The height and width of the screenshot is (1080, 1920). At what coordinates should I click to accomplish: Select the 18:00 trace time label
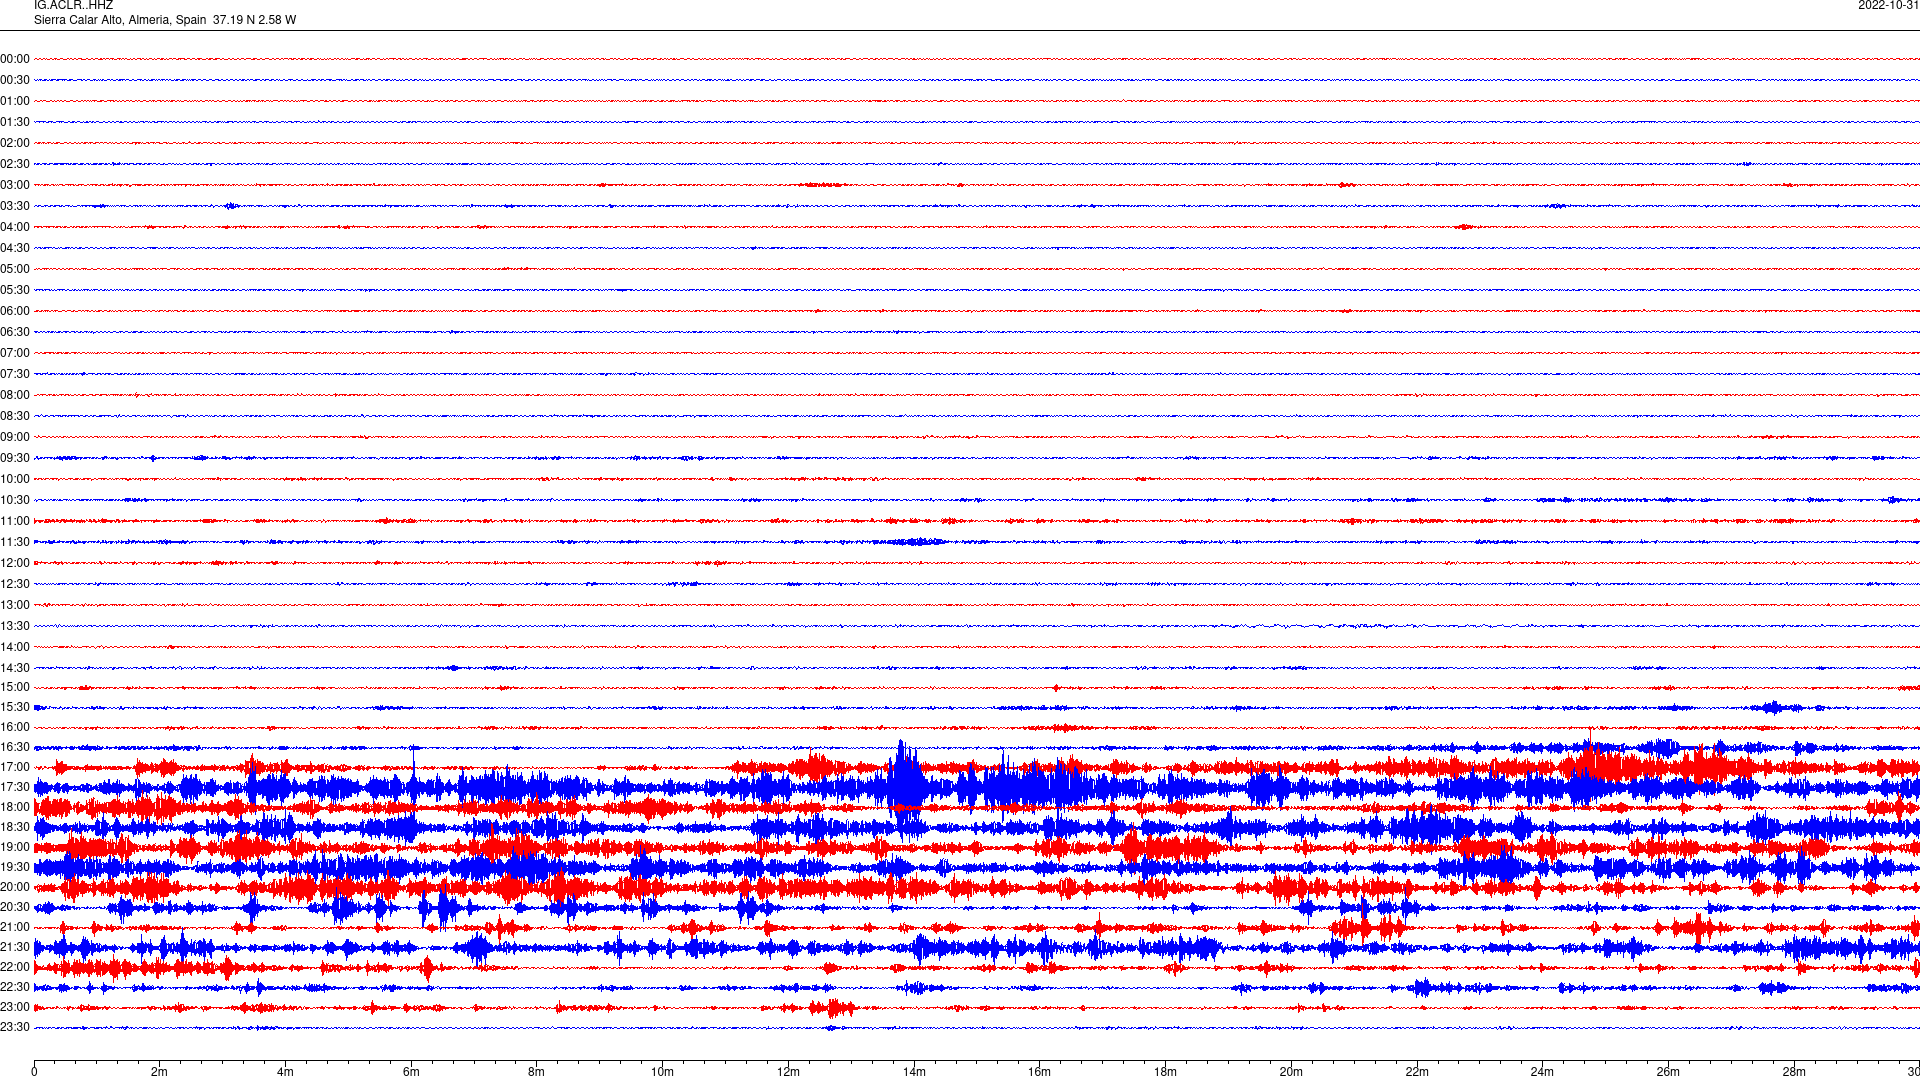[15, 807]
